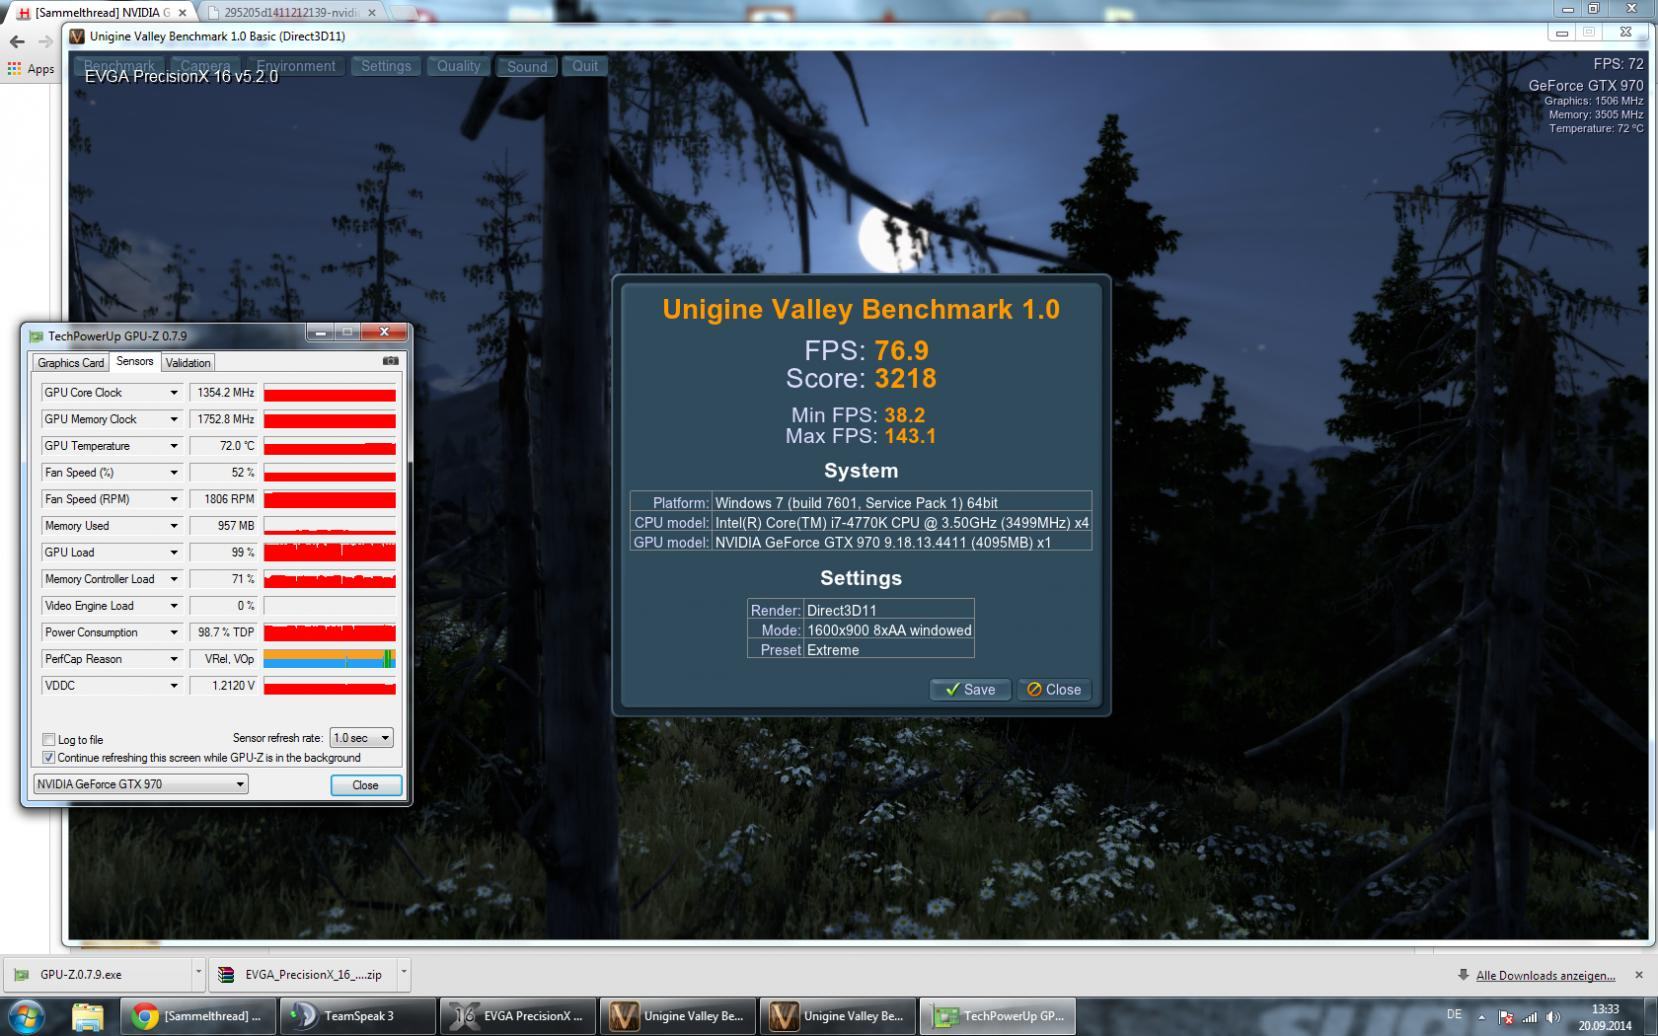Screen dimensions: 1658x1036
Task: Switch to TechPowerUp GPU-Z taskbar item
Action: (996, 1016)
